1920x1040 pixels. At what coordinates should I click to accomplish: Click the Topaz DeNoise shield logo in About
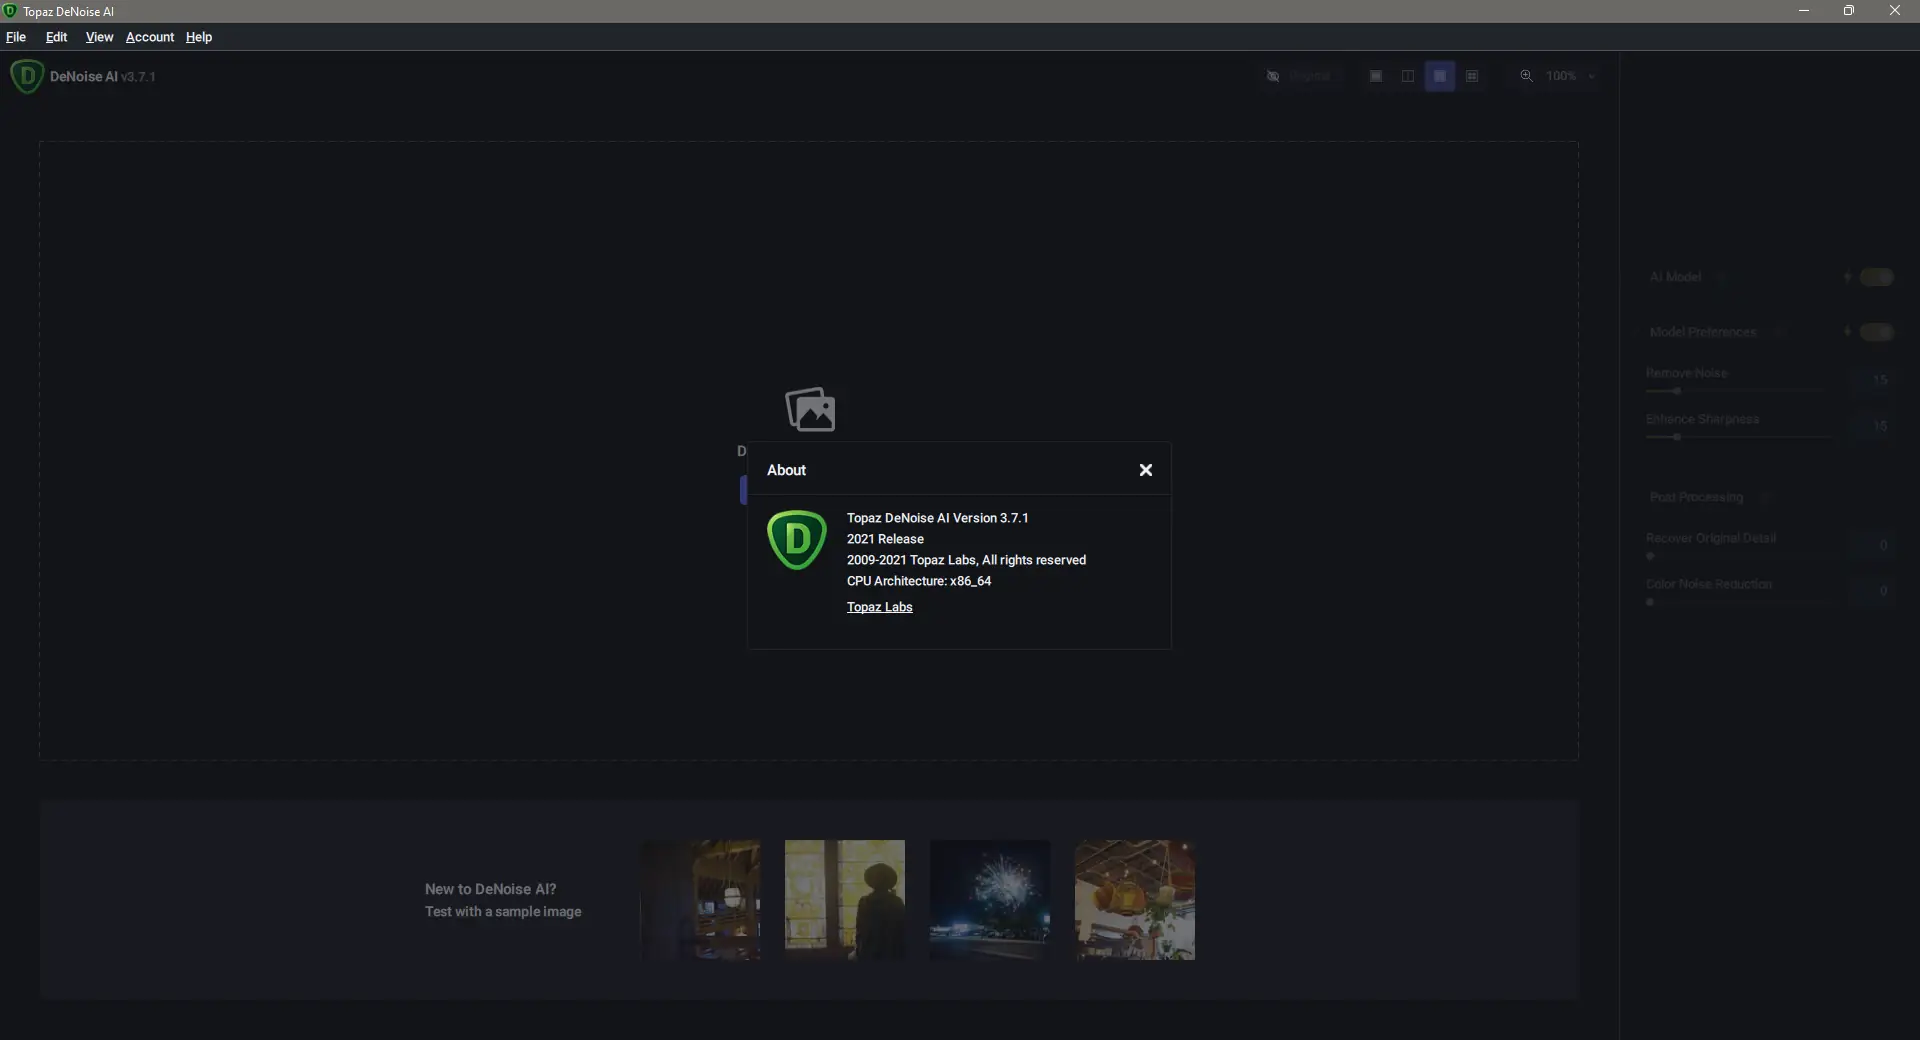pyautogui.click(x=797, y=540)
